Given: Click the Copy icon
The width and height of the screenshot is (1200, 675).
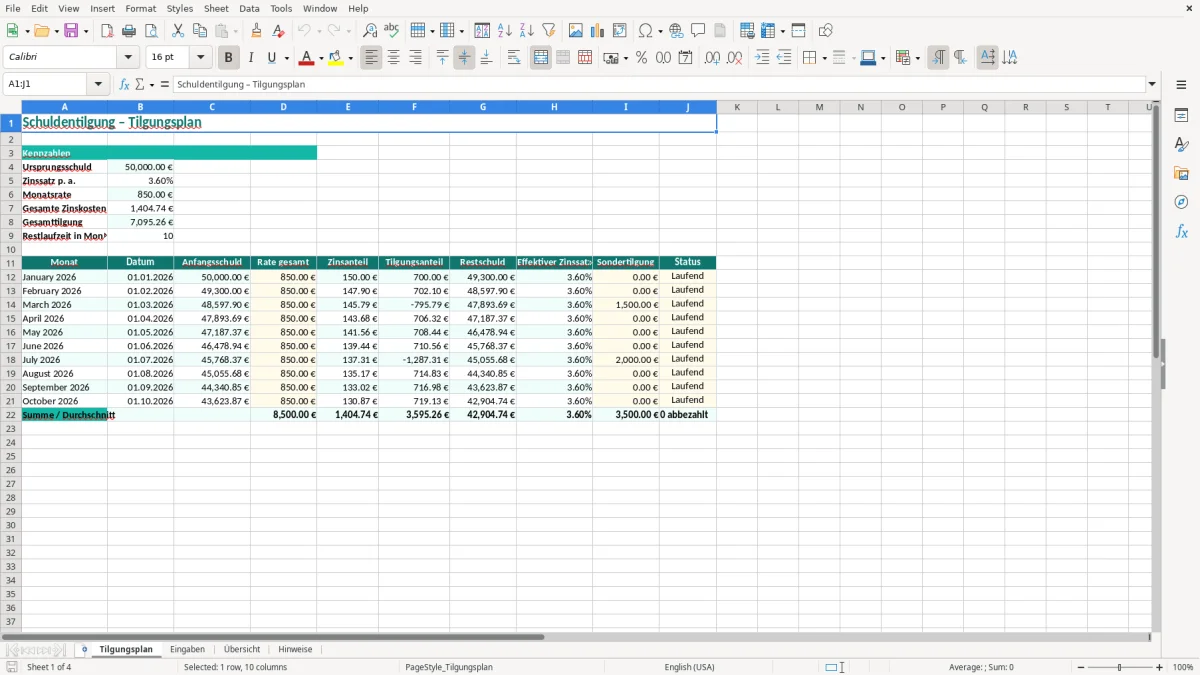Looking at the screenshot, I should 200,31.
